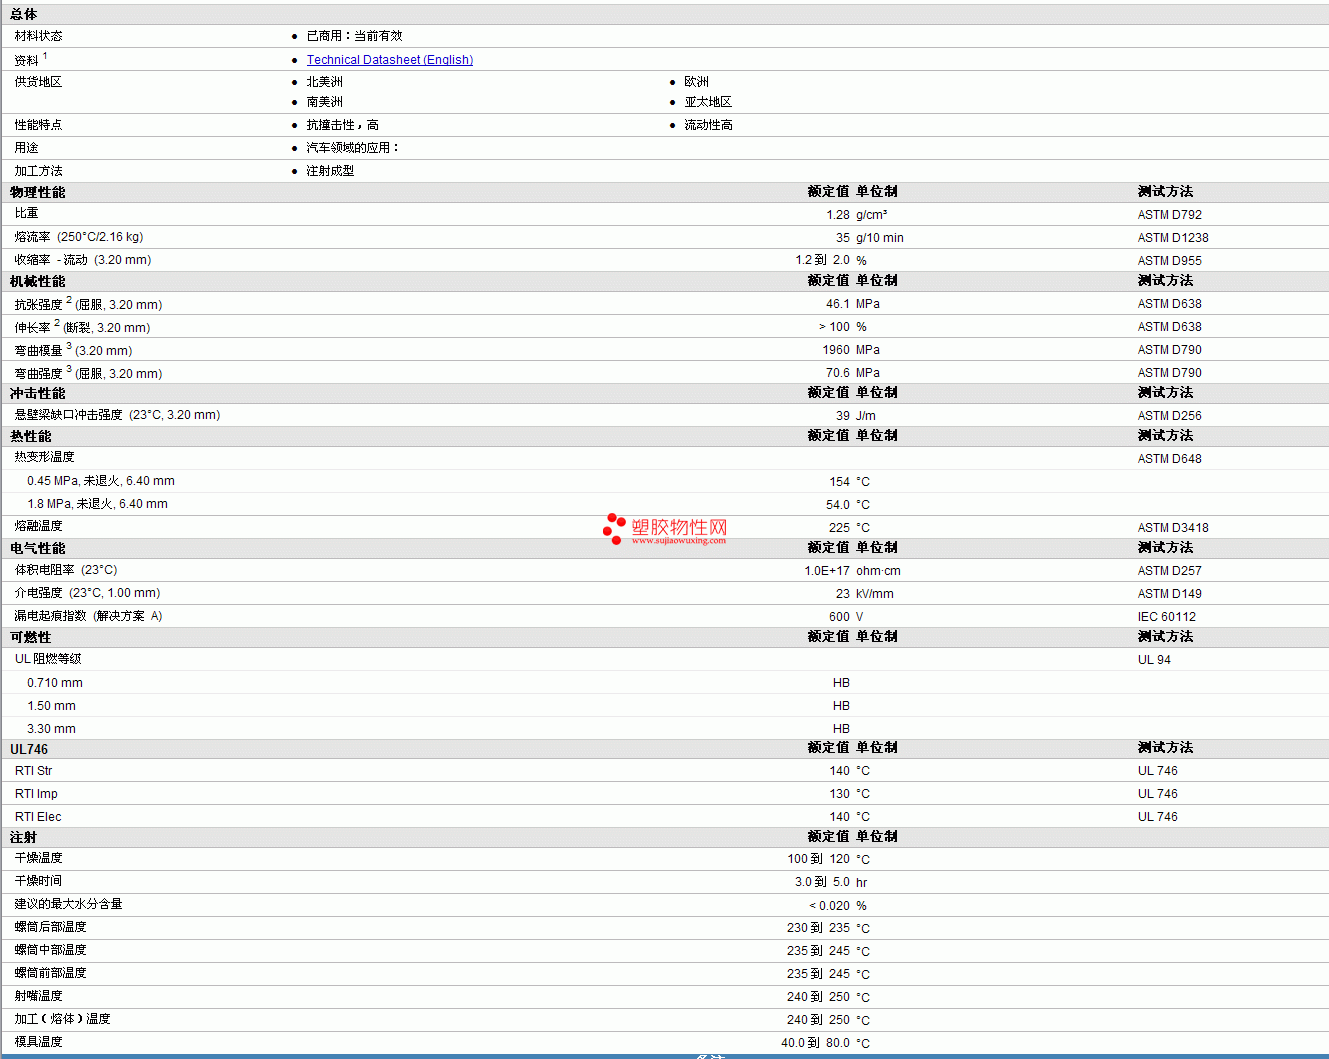Click the '230 到 235' rear barrel temperature
Viewport: 1329px width, 1059px height.
[x=818, y=928]
